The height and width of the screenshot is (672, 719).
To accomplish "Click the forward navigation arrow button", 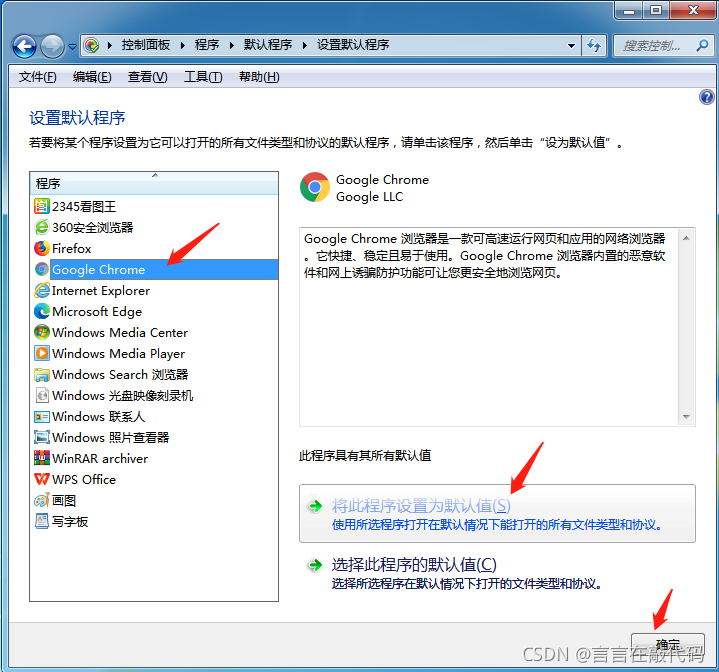I will (52, 46).
